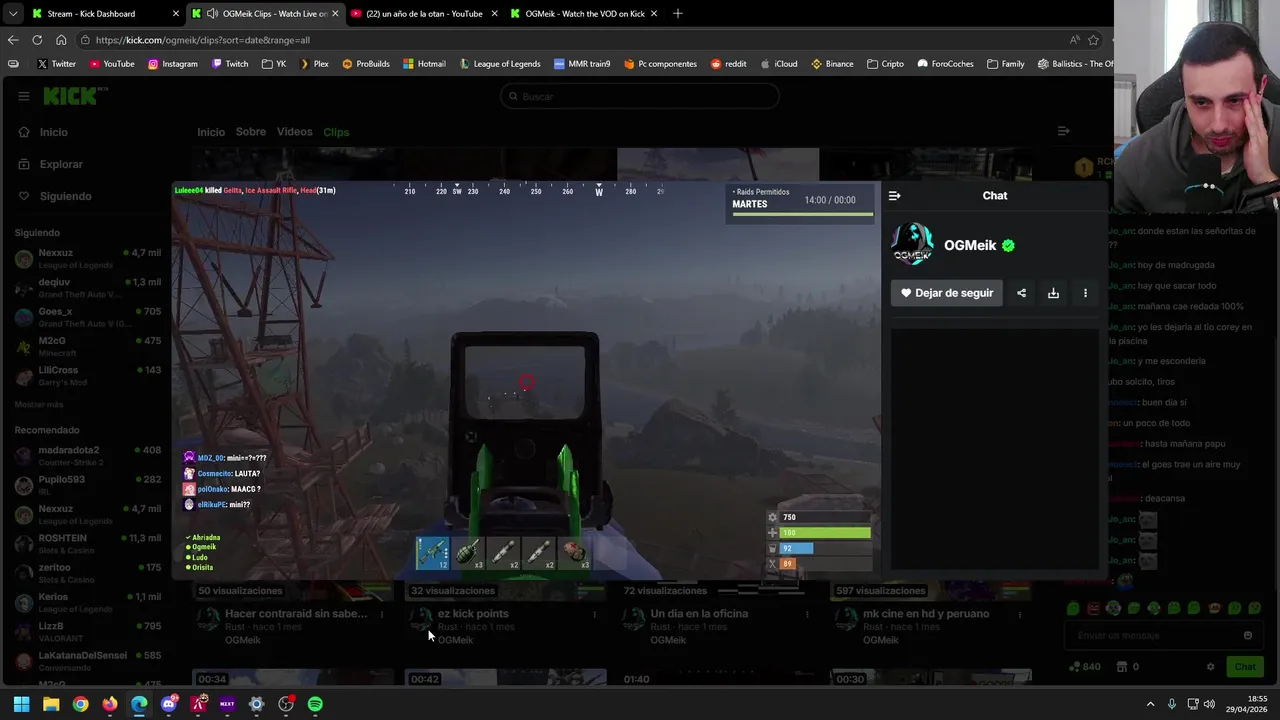Mute the OGMeik Clips tab speaker icon
1280x720 pixels.
[x=212, y=14]
